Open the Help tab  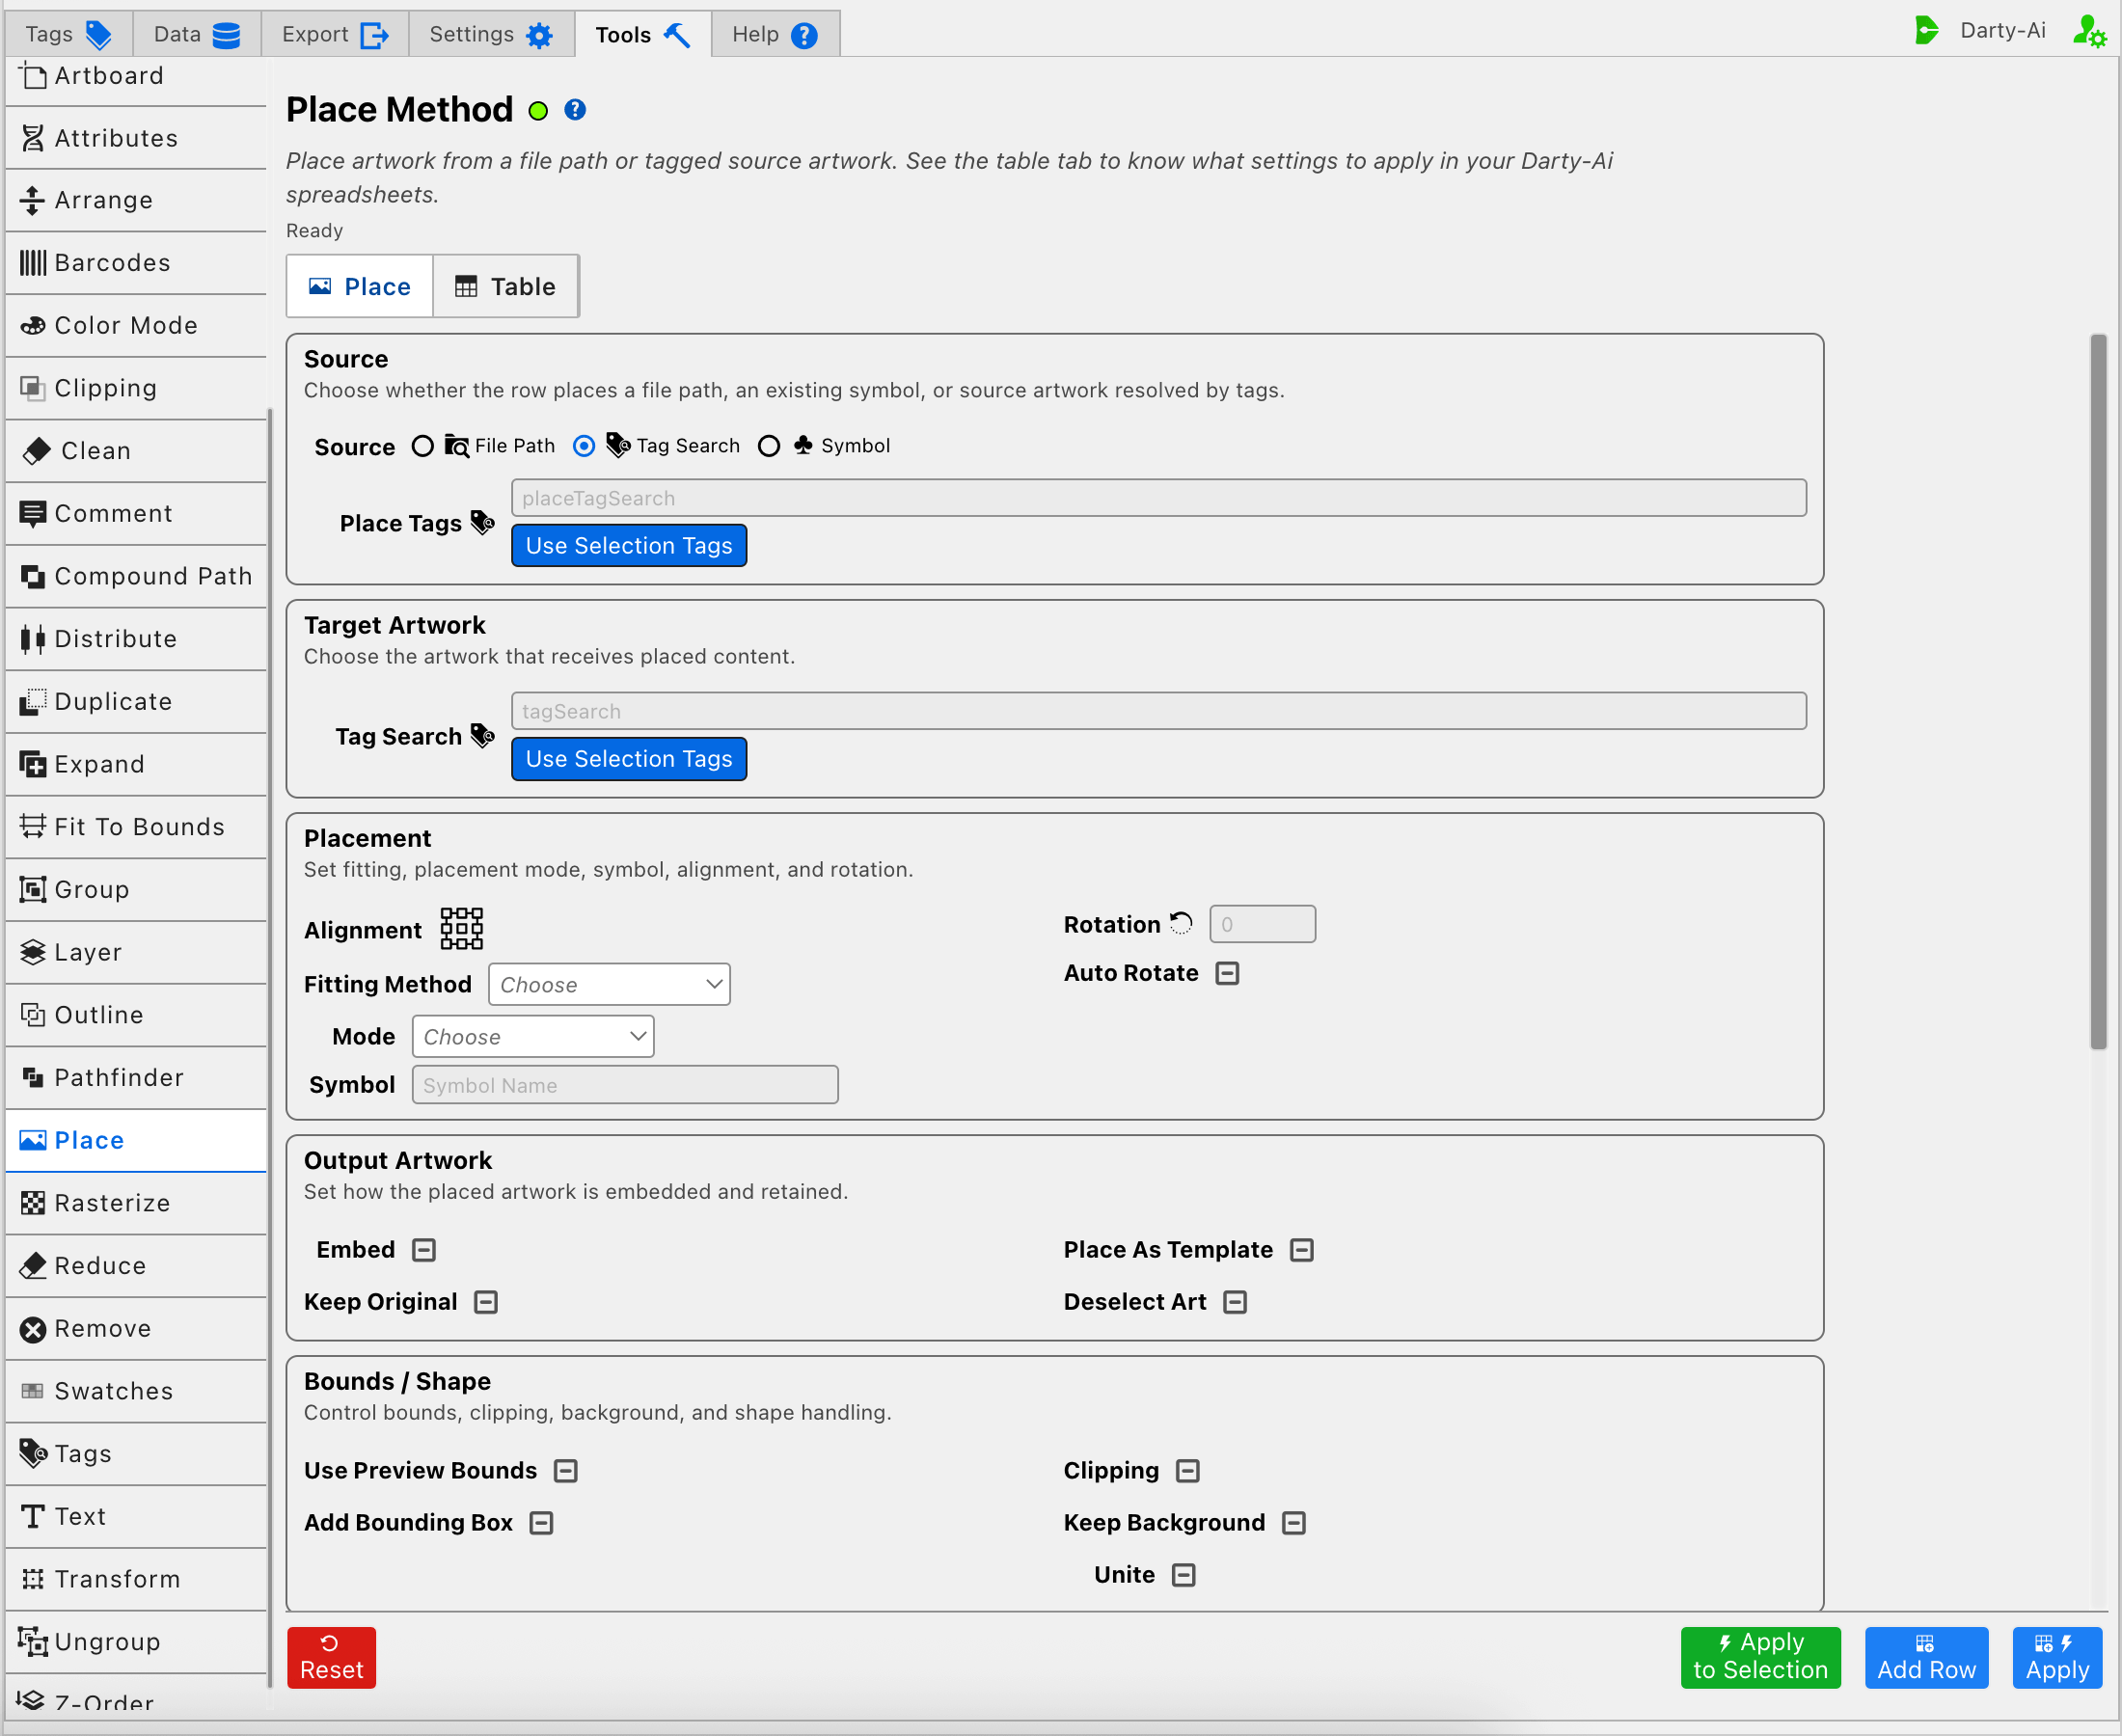pos(775,34)
